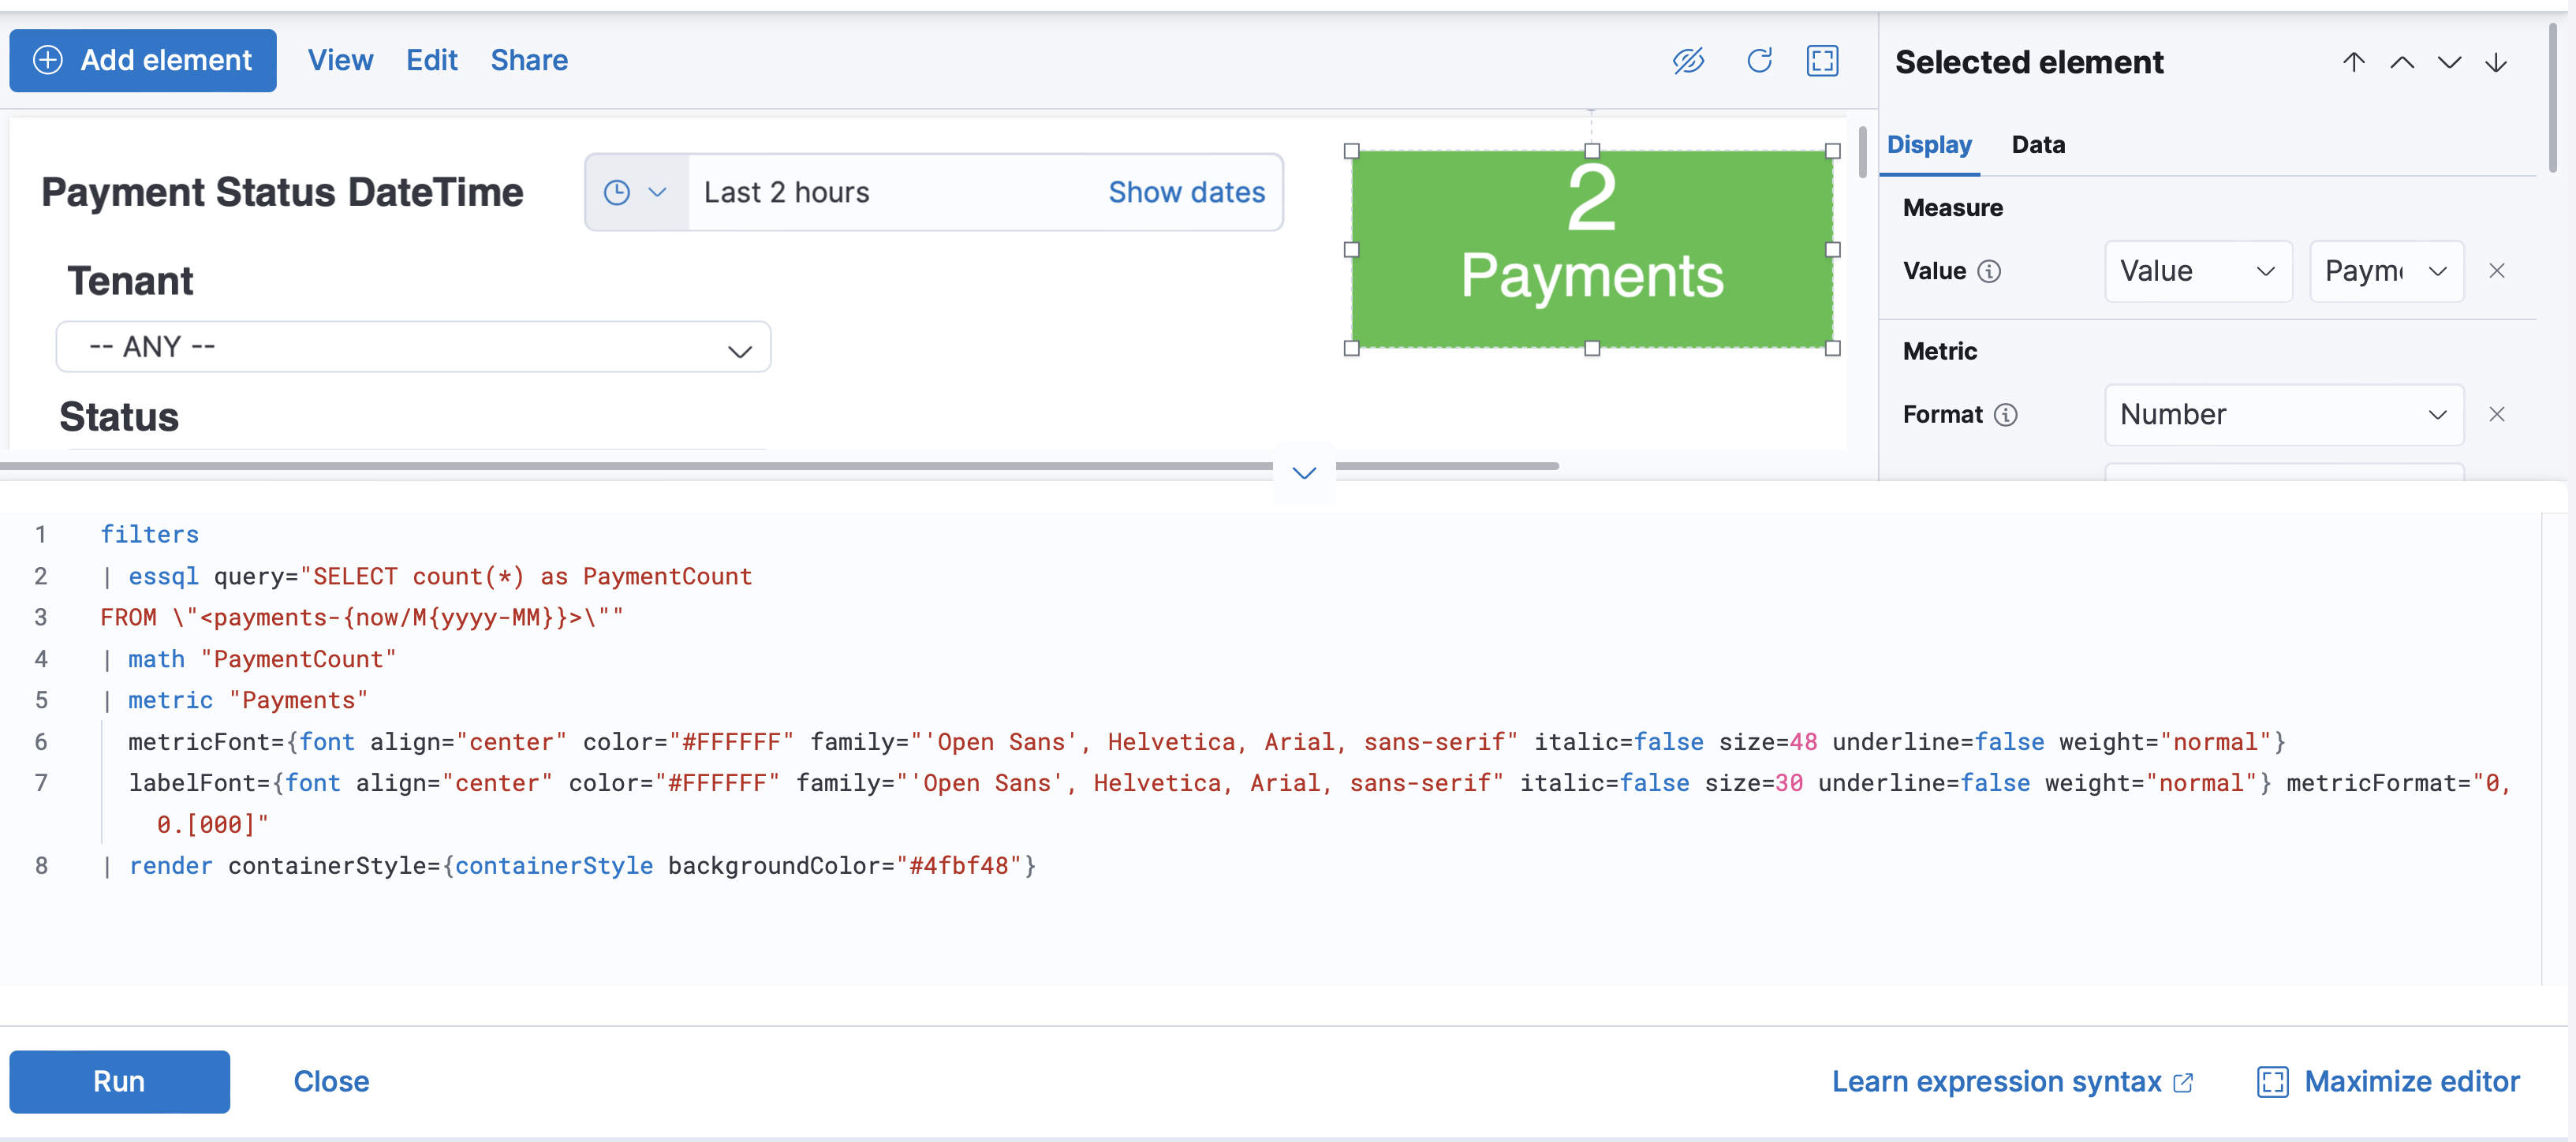
Task: Open the Edit menu
Action: pos(431,61)
